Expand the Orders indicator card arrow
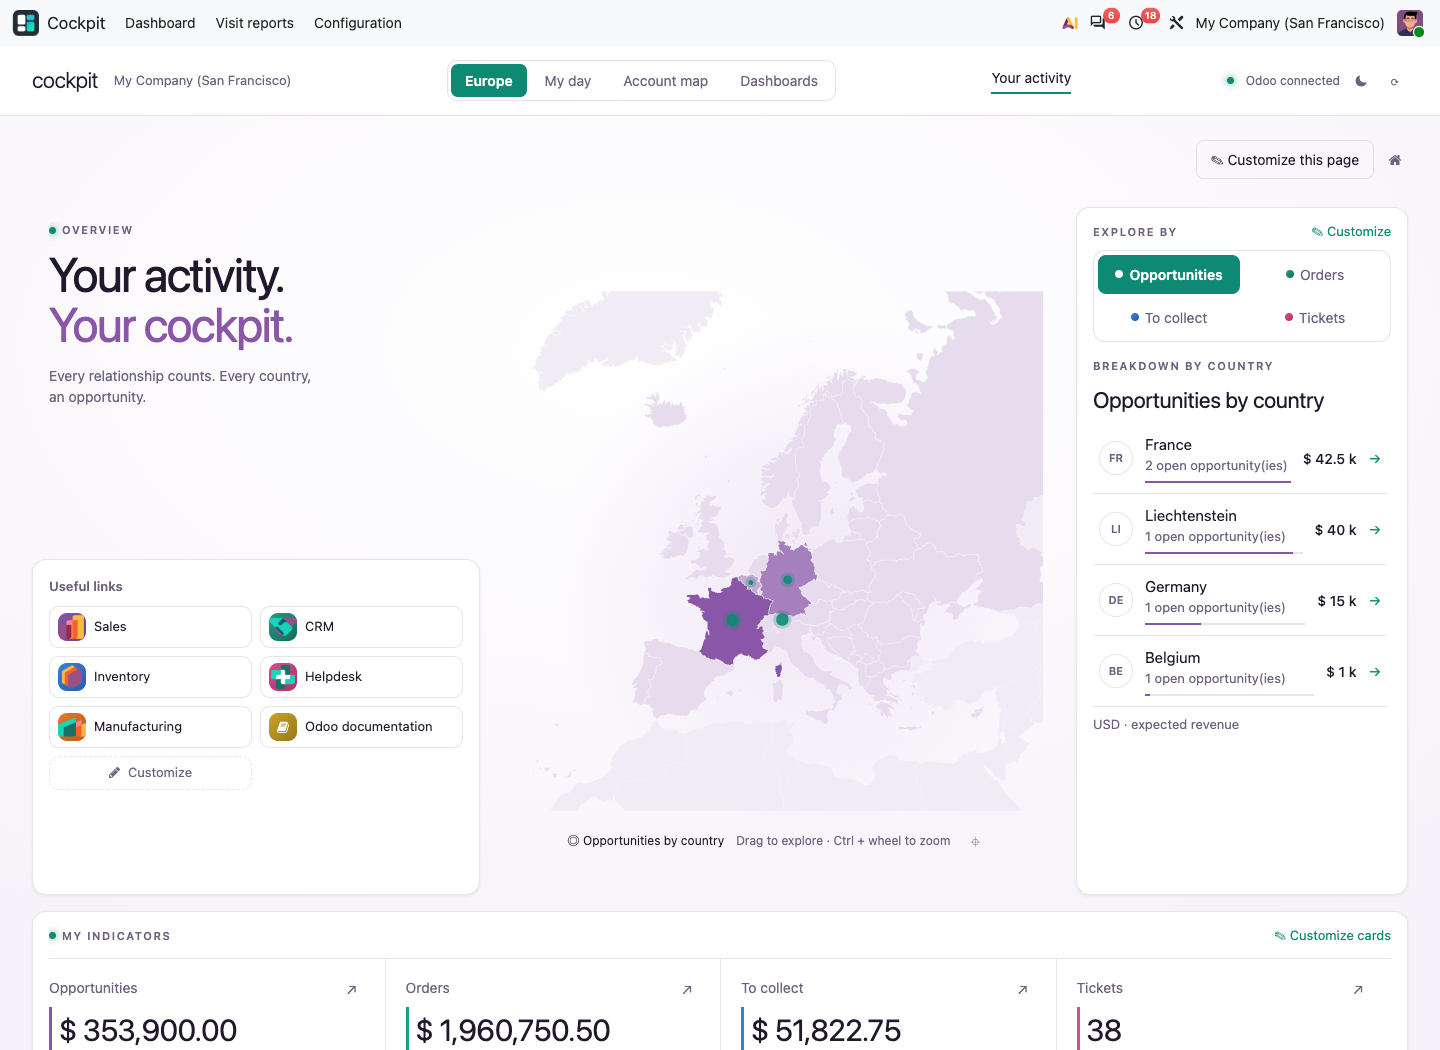Viewport: 1440px width, 1050px height. pos(687,990)
